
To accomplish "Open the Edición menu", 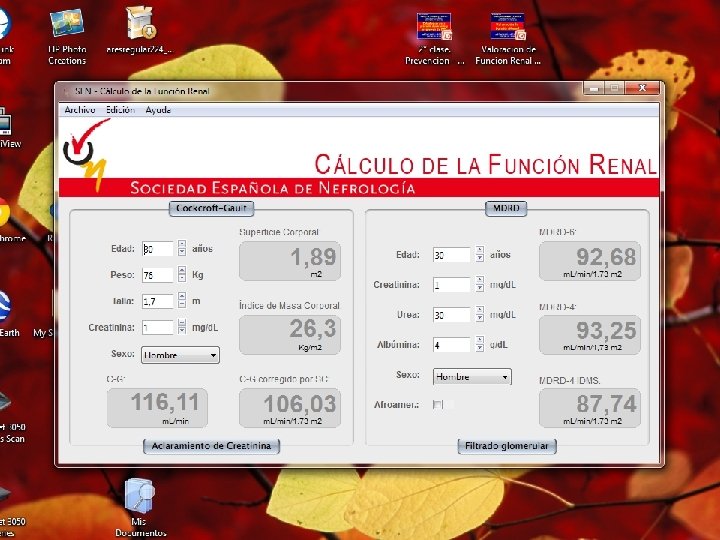I will tap(120, 110).
